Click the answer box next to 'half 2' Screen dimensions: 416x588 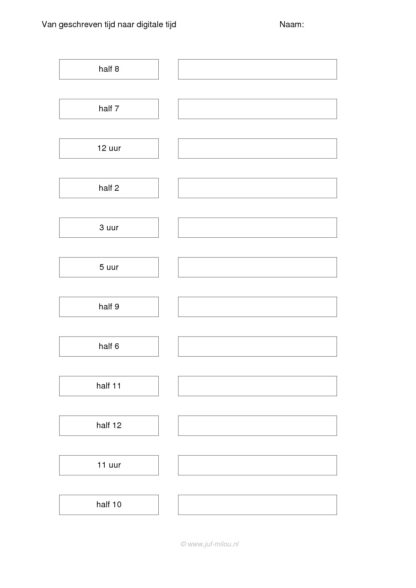(x=257, y=188)
